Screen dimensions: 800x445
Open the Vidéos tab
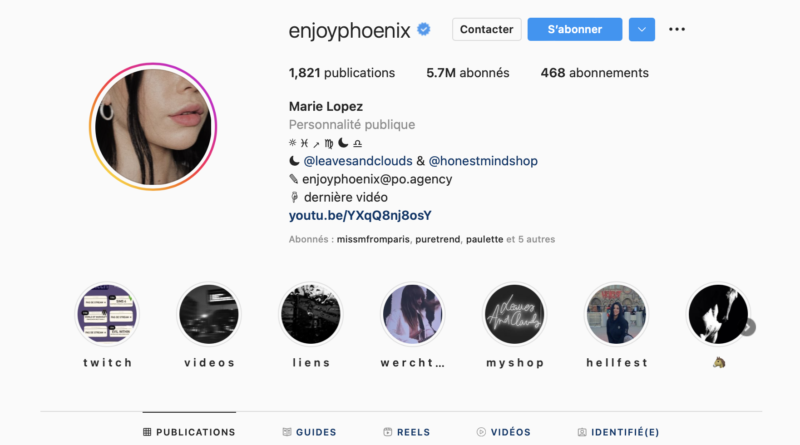click(x=504, y=432)
